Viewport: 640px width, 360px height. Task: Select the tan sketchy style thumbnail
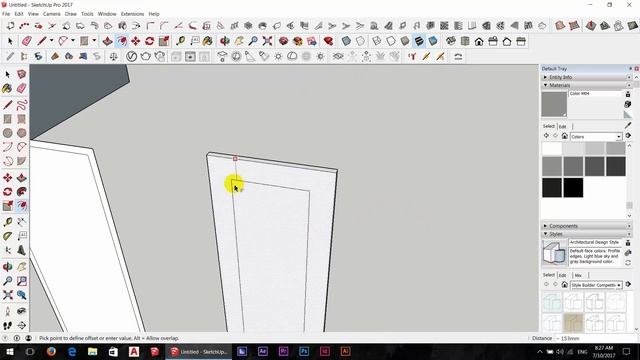coord(573,322)
